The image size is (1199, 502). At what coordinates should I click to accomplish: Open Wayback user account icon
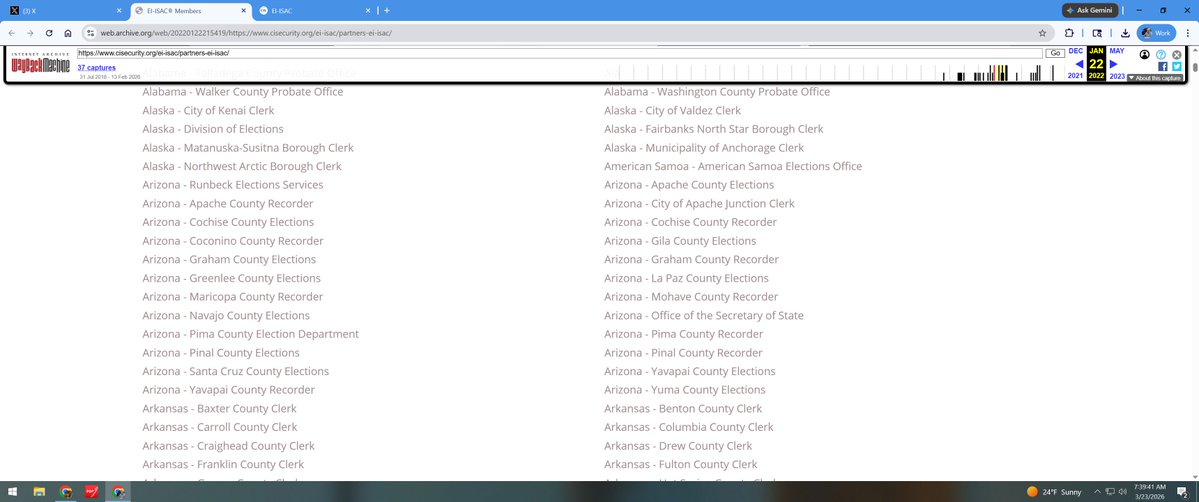(1146, 54)
